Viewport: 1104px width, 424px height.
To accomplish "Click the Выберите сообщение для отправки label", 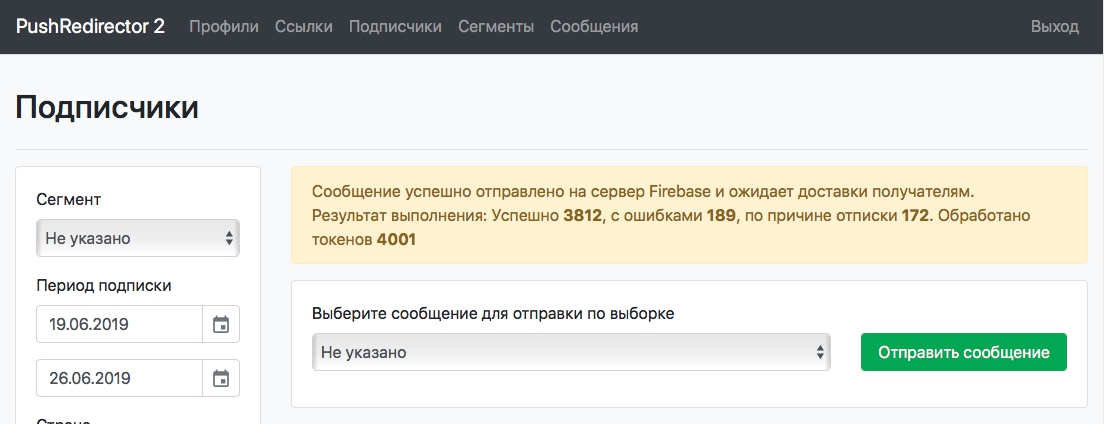I will click(493, 313).
